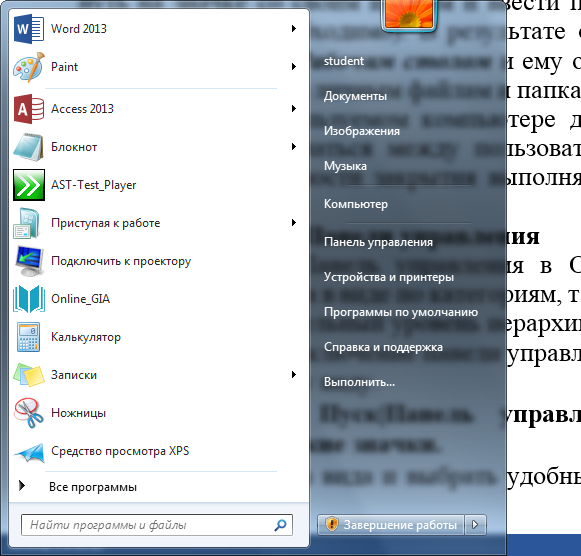
Task: Click the Все программы label
Action: pyautogui.click(x=93, y=487)
